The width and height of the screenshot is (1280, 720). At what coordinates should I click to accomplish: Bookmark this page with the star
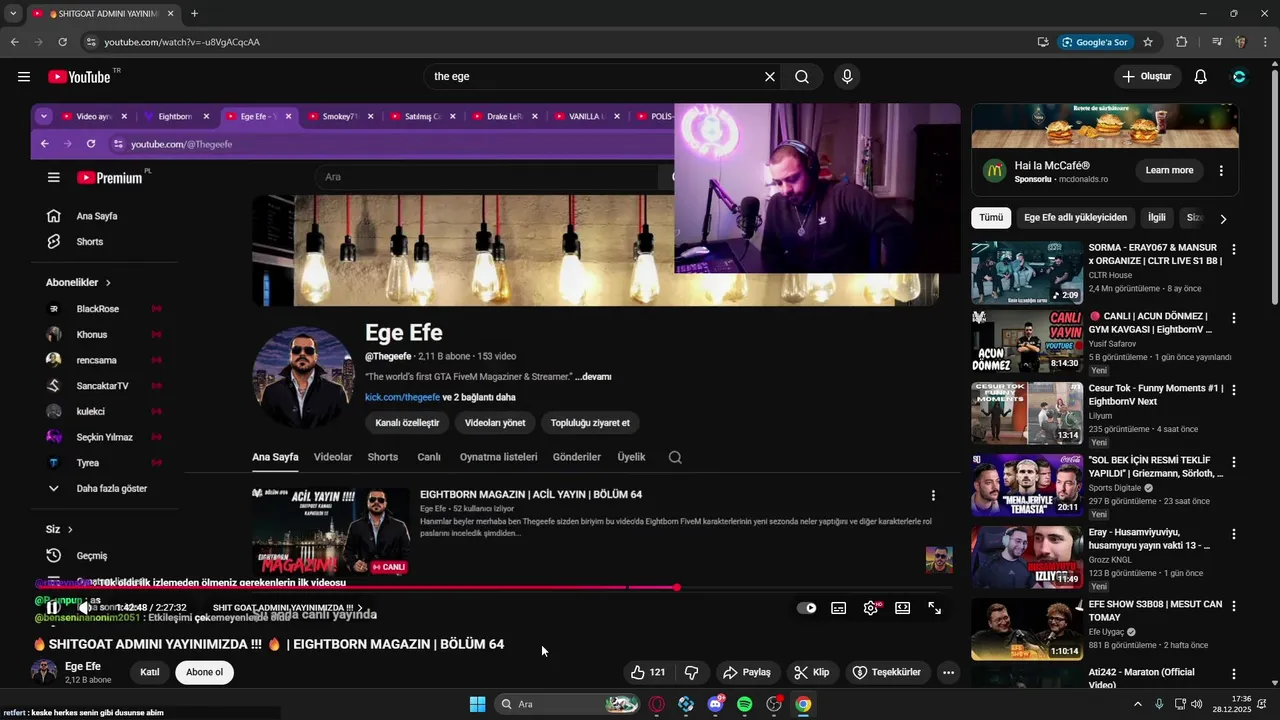point(1148,42)
